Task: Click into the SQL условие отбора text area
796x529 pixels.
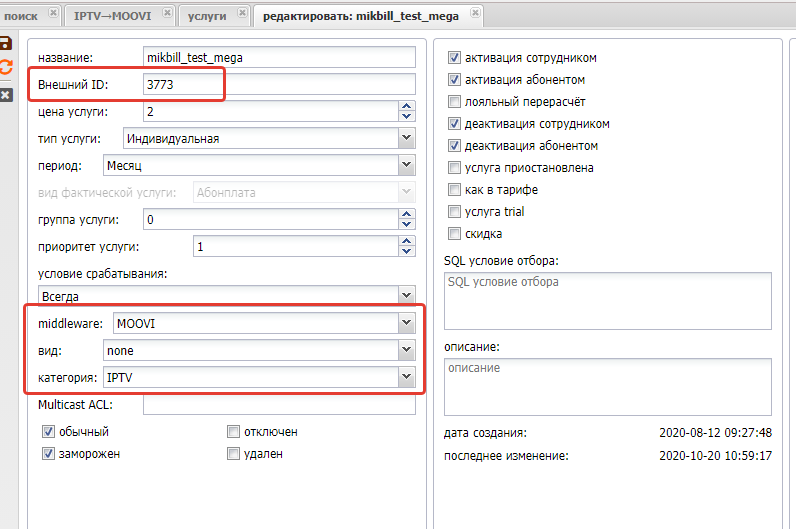Action: pos(607,300)
